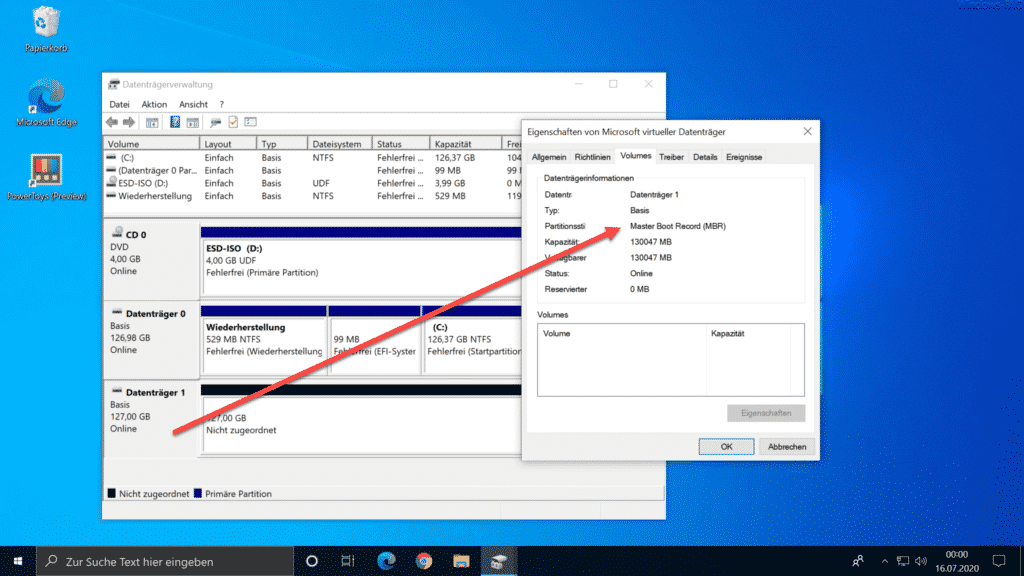Open the ? help menu
Viewport: 1024px width, 576px height.
coord(221,104)
